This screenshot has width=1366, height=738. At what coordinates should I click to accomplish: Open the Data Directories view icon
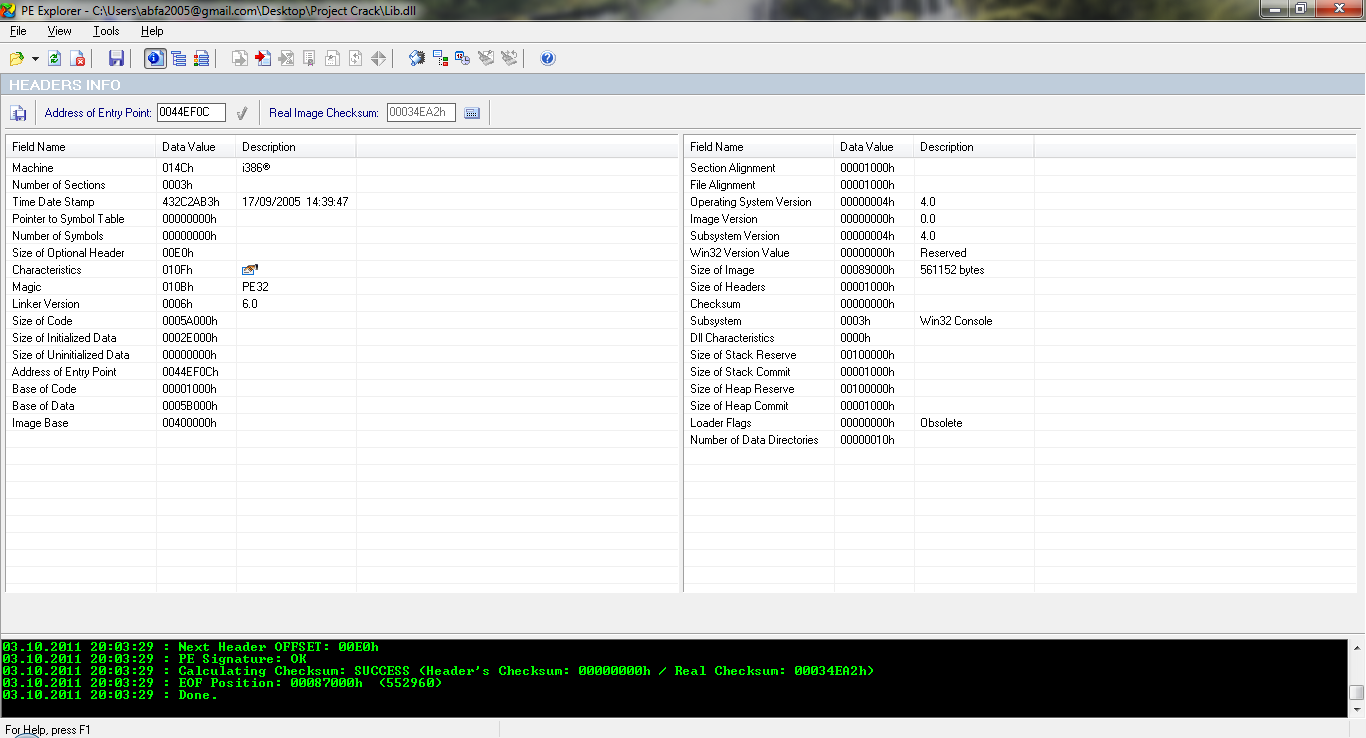pos(178,59)
